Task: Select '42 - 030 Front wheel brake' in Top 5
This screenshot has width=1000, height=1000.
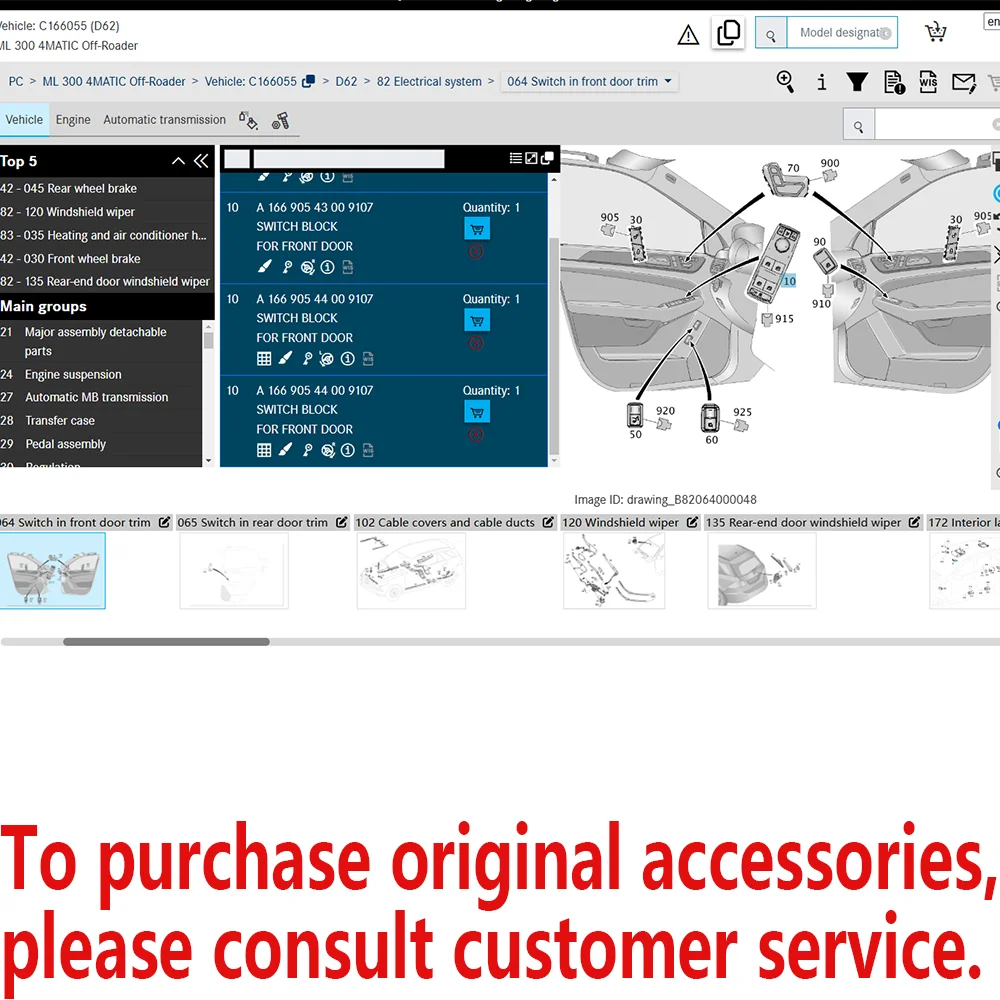Action: click(70, 258)
